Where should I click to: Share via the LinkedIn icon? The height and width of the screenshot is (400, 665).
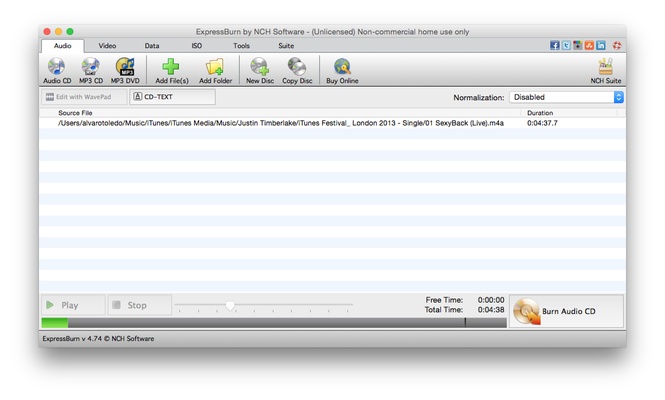coord(601,45)
